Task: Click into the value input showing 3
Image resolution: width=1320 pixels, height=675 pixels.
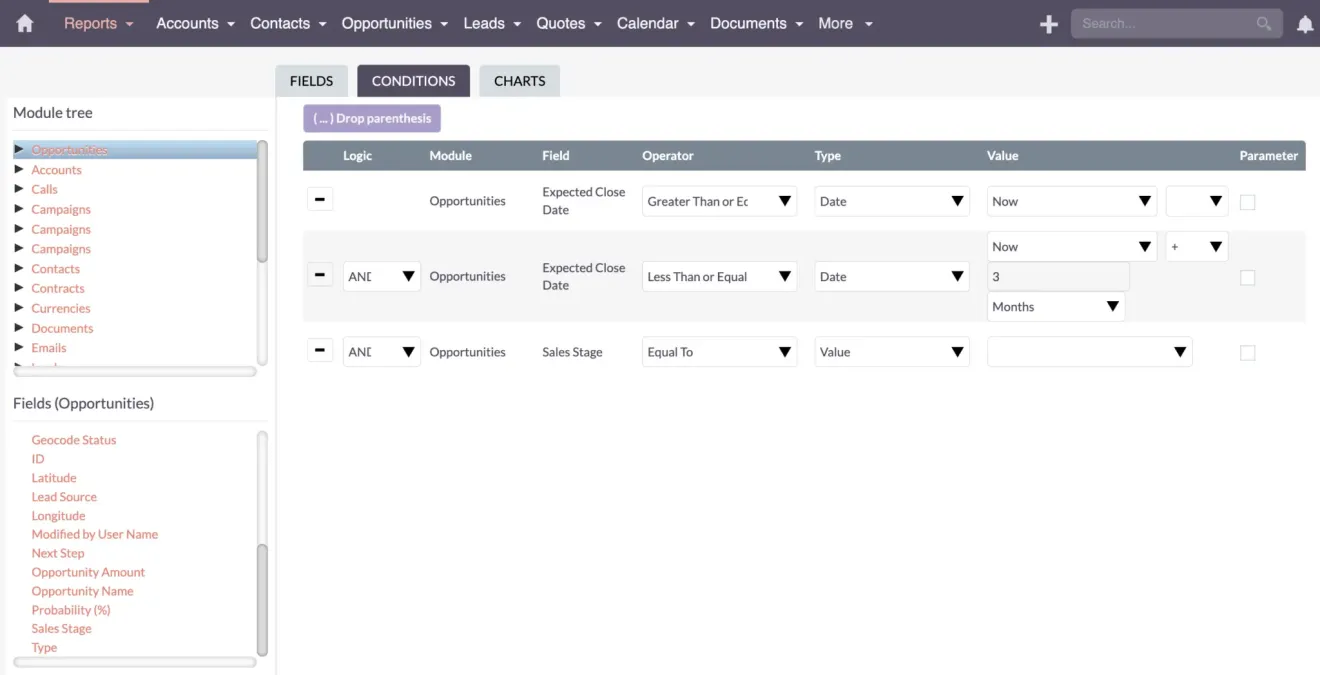Action: coord(1058,276)
